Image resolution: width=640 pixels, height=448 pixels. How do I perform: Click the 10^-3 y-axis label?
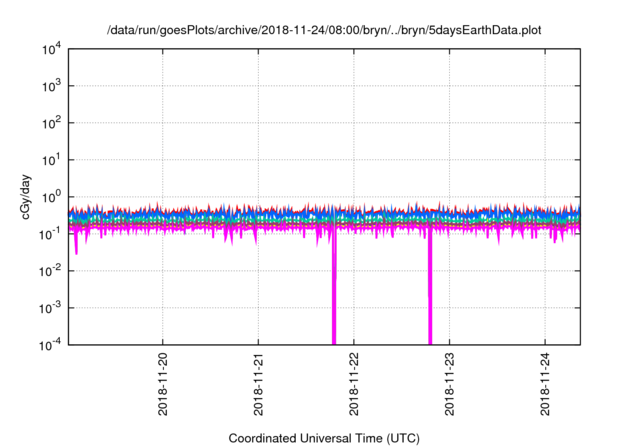(51, 308)
